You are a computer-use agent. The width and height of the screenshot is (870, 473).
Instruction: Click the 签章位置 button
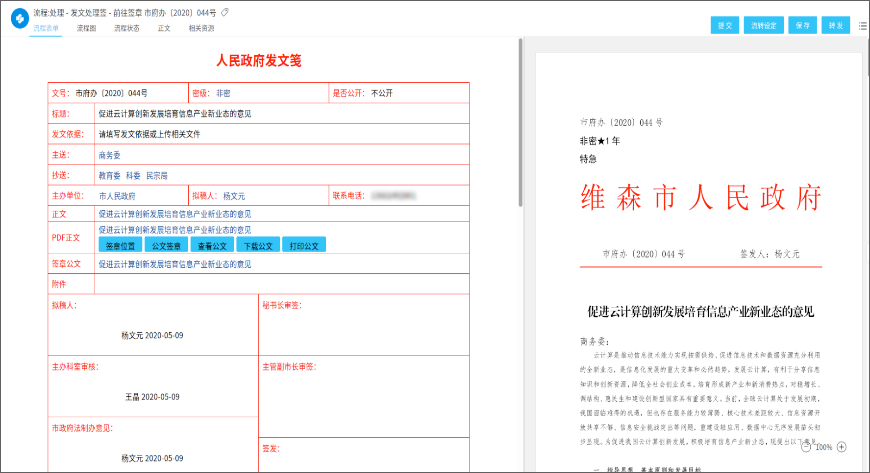[x=120, y=245]
